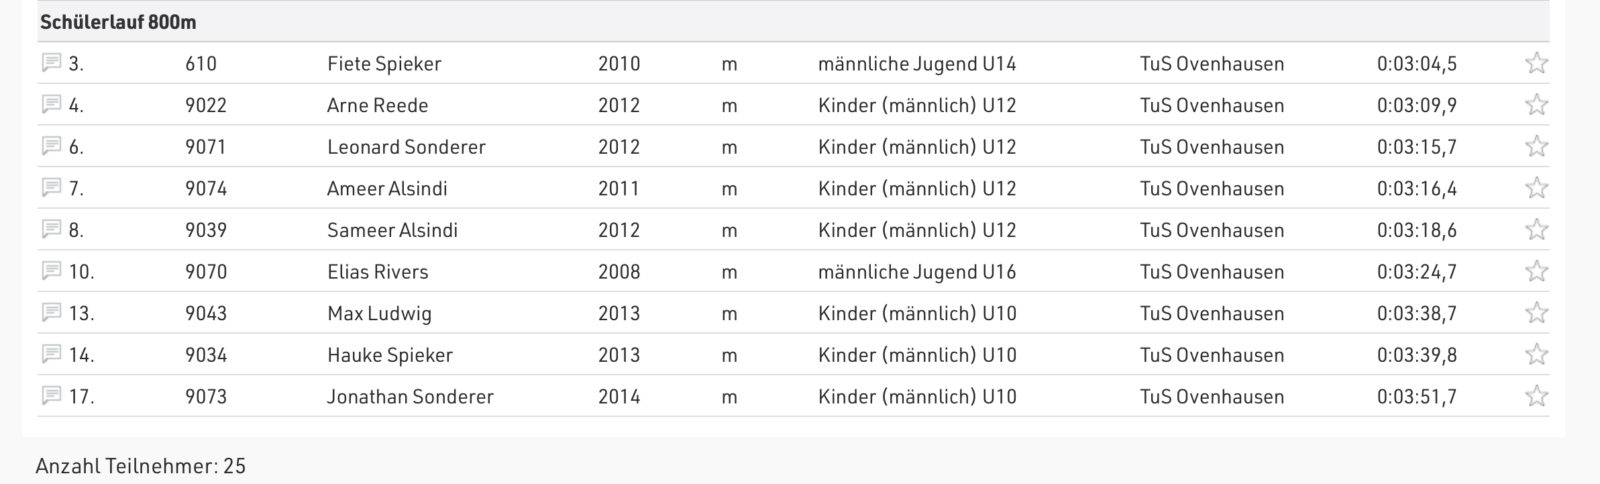Star the Sameer Alsindi result row

[x=1537, y=230]
